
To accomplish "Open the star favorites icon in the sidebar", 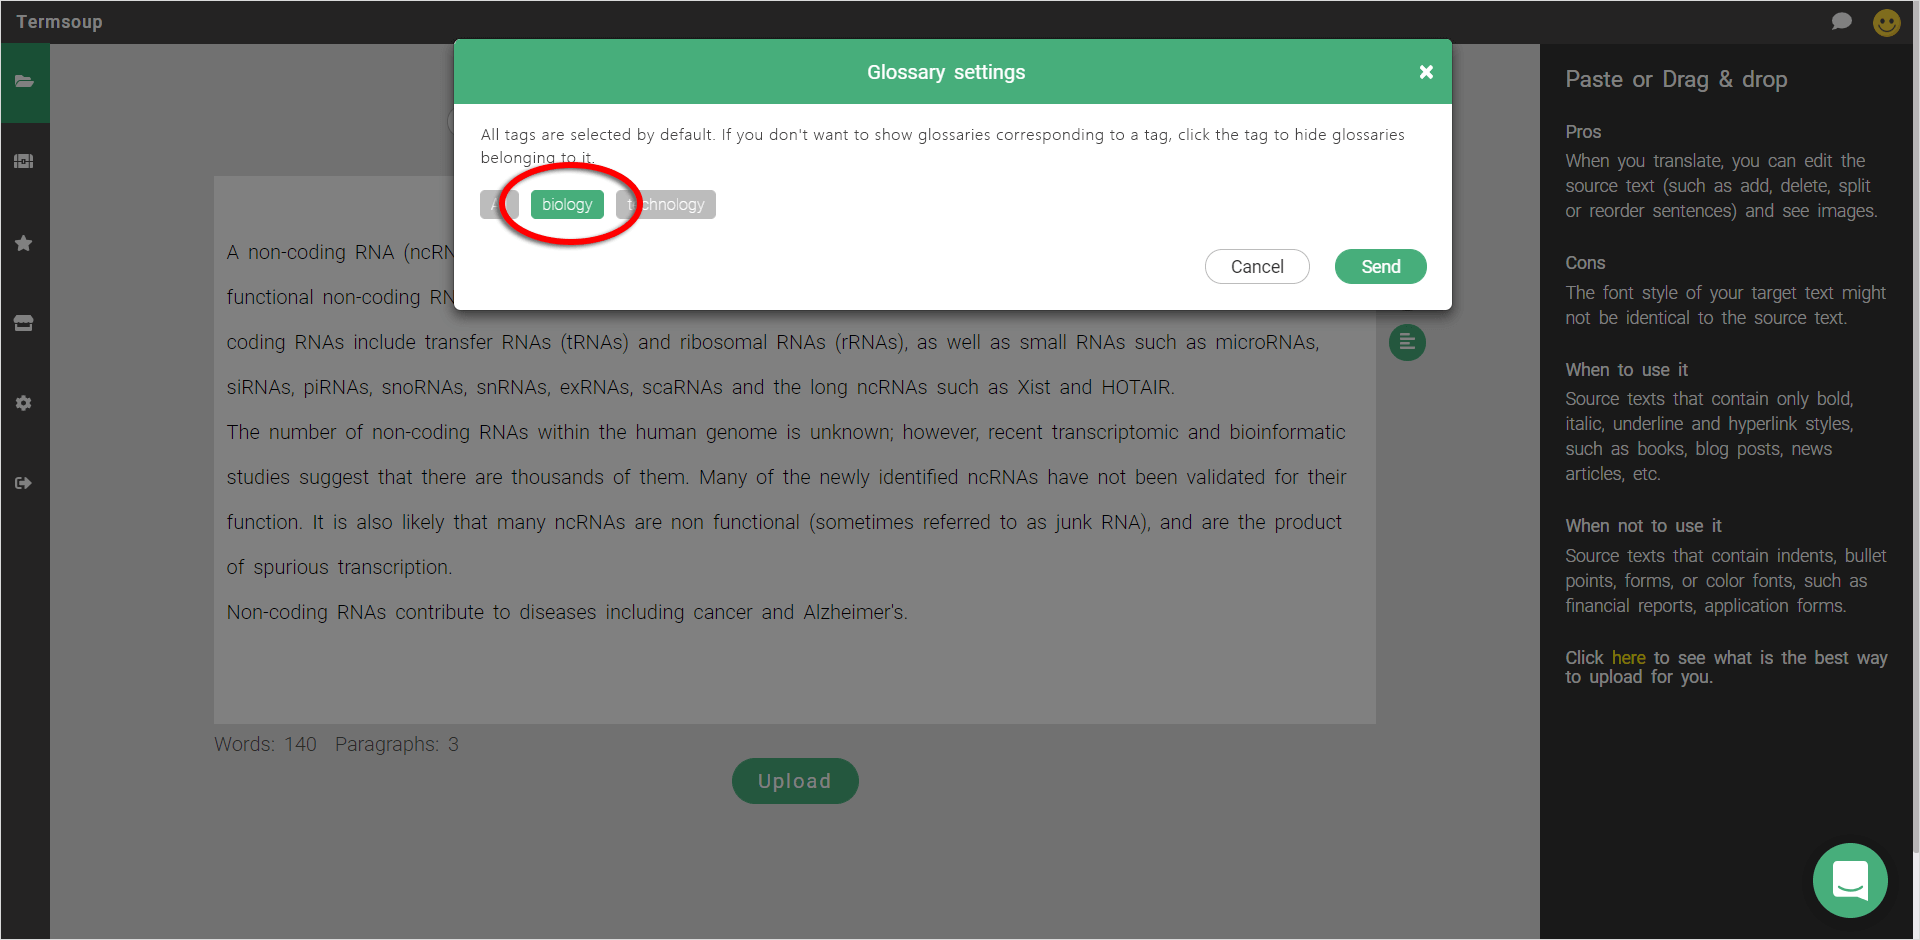I will point(24,243).
